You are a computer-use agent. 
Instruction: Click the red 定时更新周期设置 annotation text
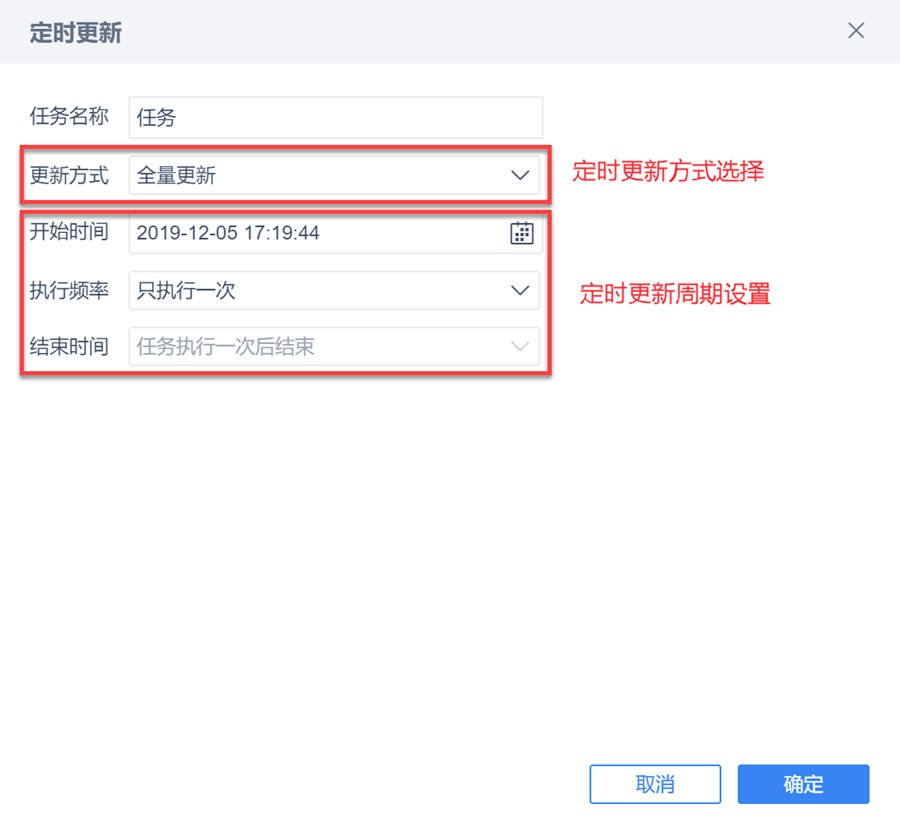tap(676, 294)
